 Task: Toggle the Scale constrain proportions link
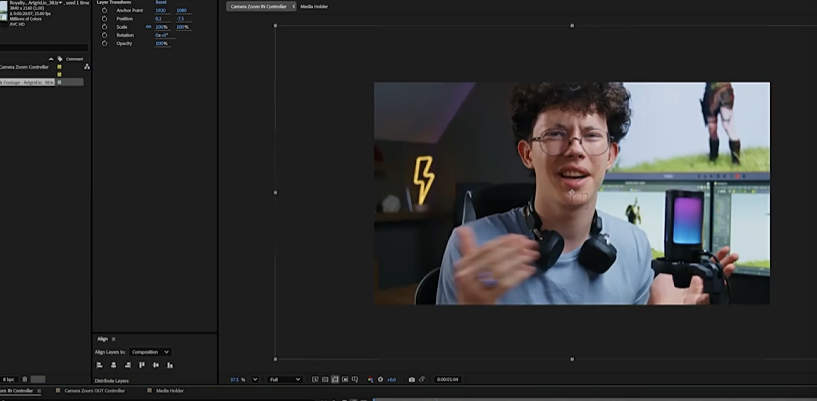(149, 27)
